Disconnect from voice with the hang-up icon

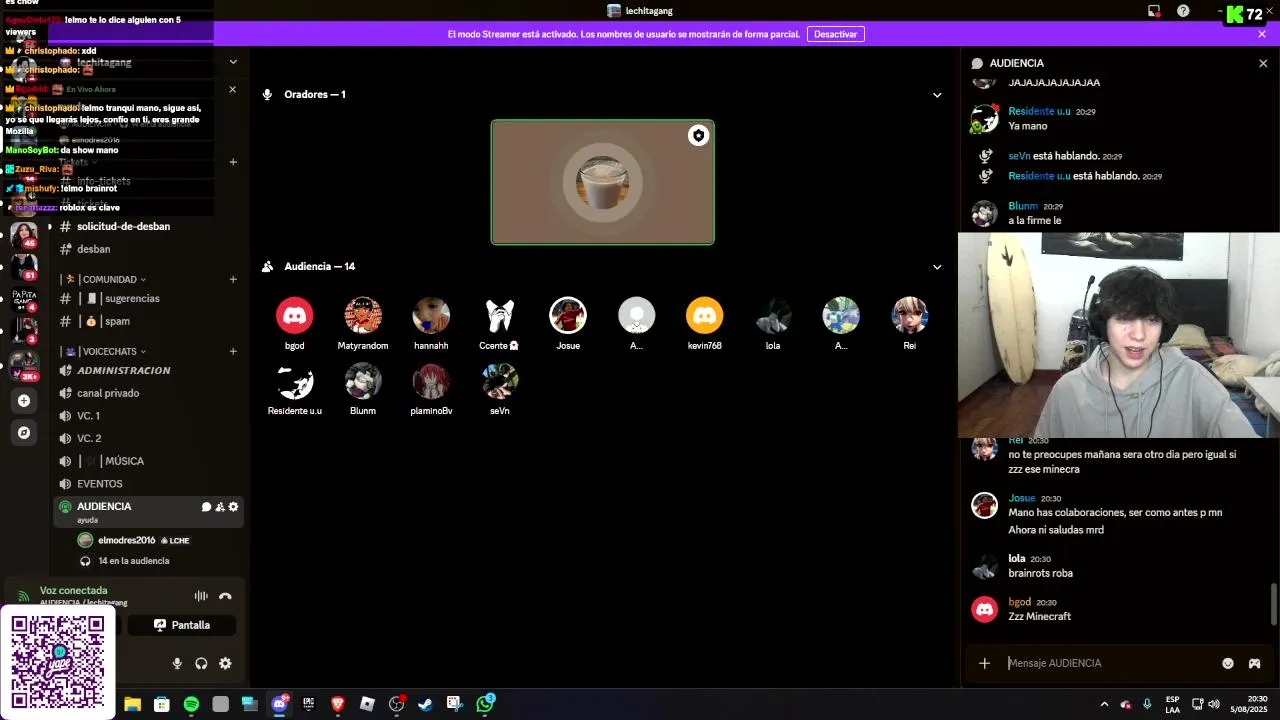click(225, 596)
